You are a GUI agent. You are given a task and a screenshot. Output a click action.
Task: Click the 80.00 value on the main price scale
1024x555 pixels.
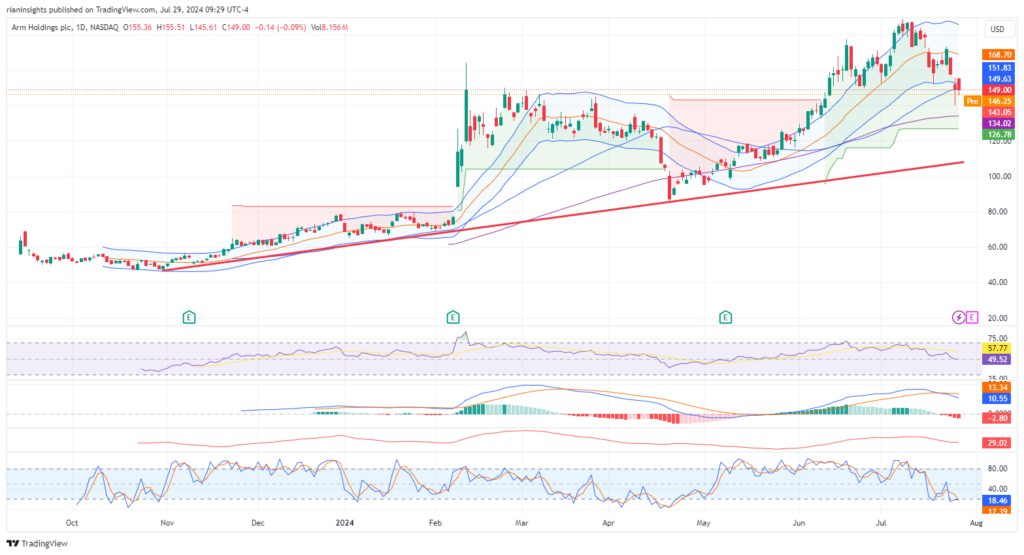coord(1000,212)
